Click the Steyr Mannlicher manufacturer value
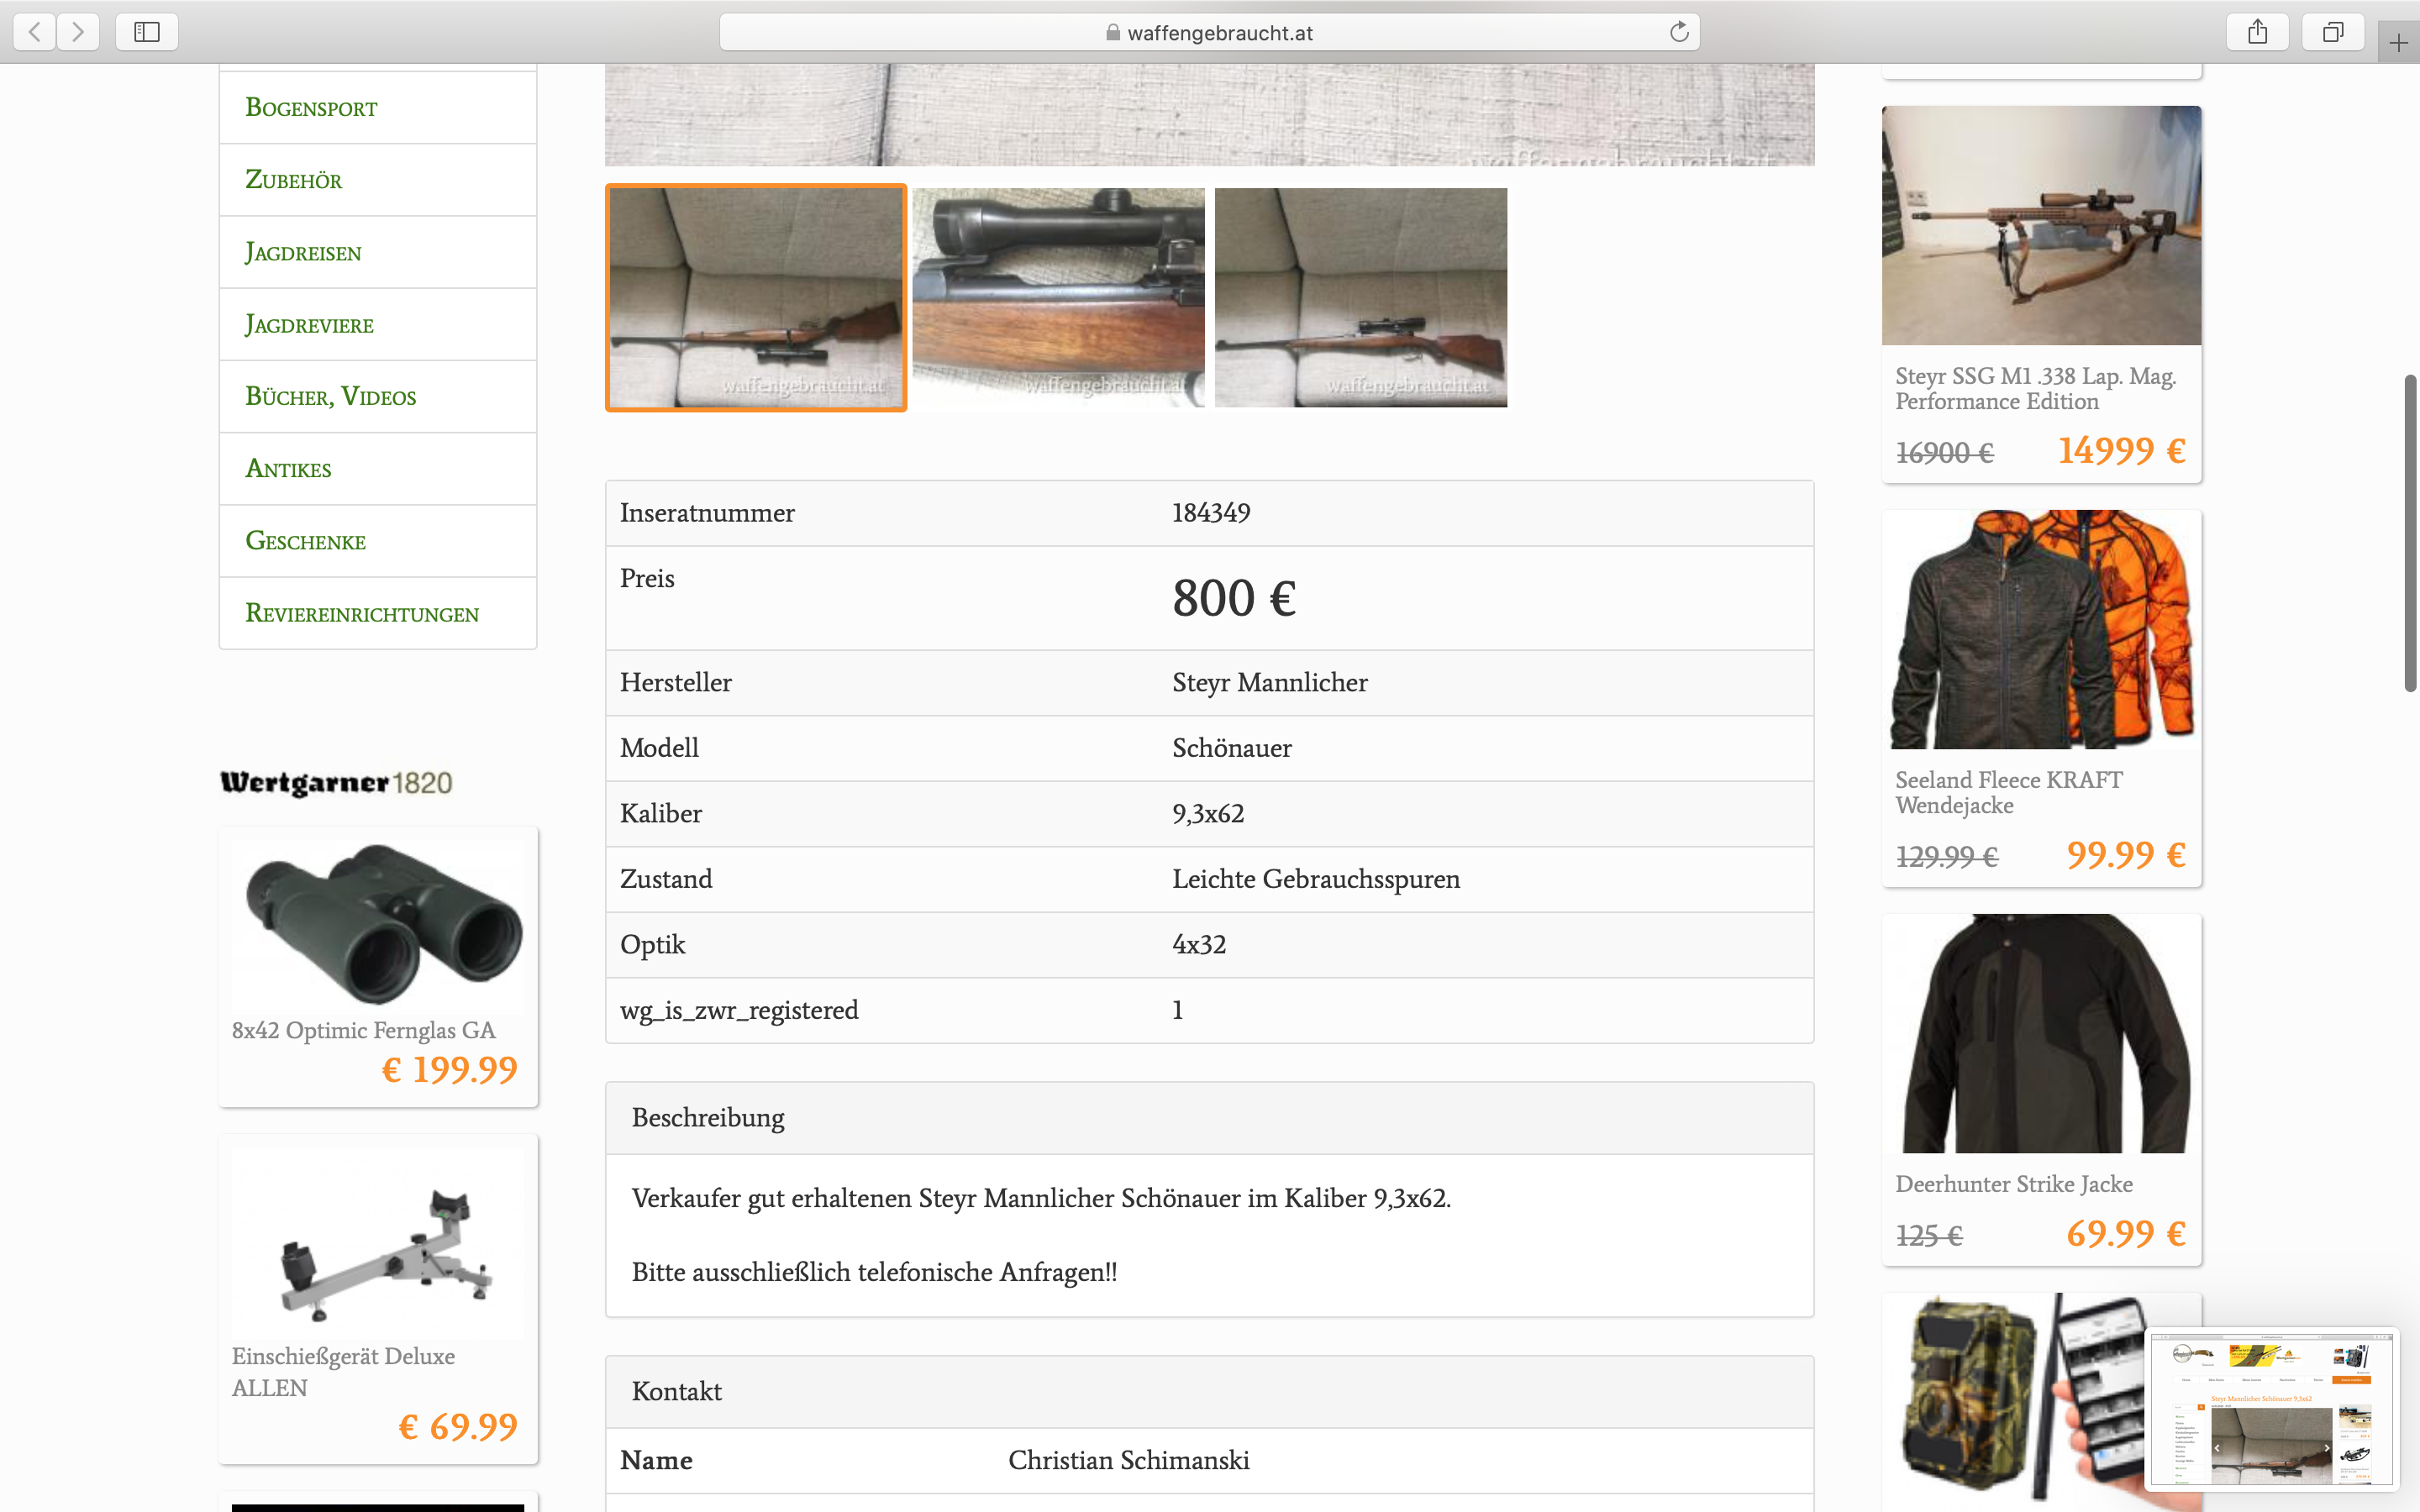 tap(1269, 683)
